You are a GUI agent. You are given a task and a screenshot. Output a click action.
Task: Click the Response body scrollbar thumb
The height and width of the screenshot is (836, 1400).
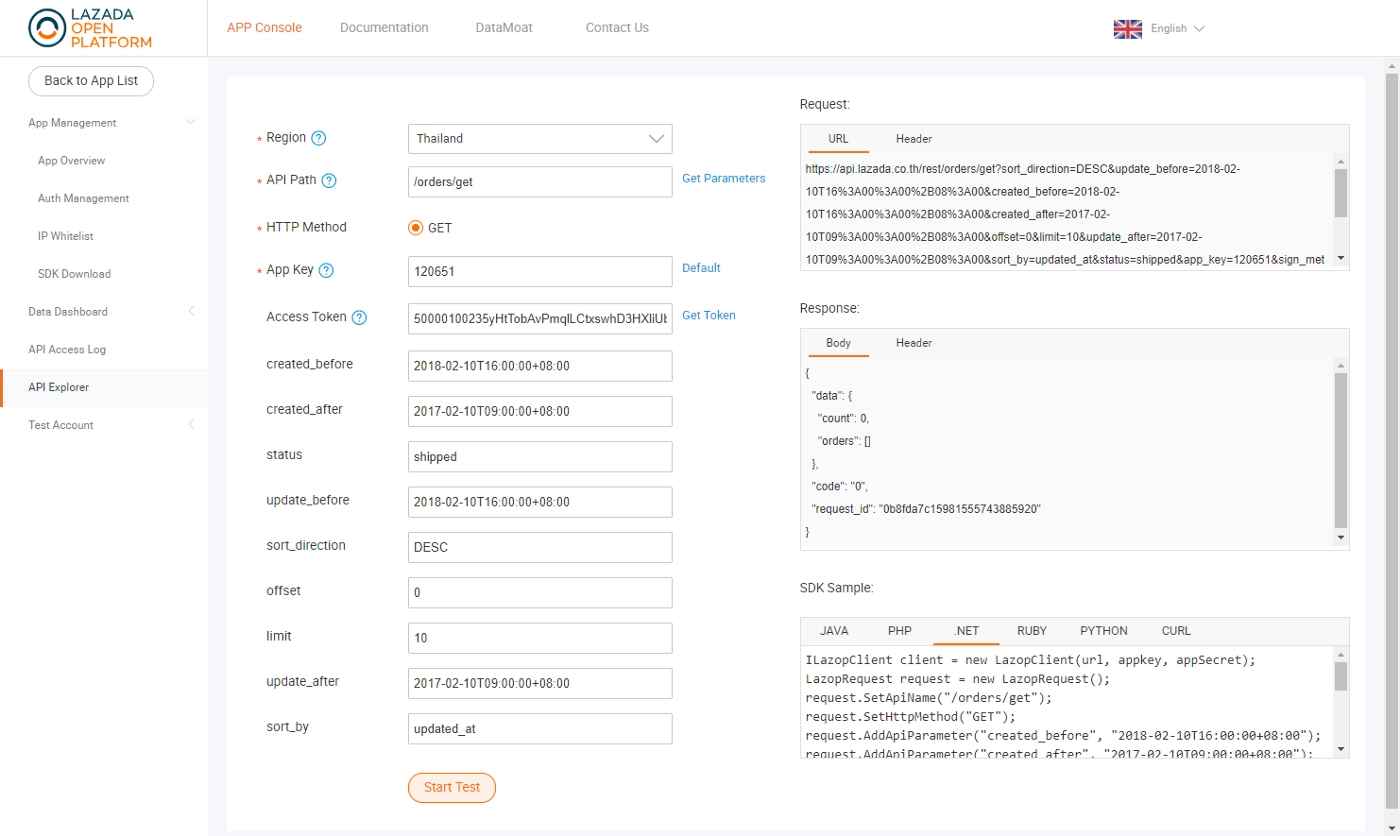(1341, 450)
